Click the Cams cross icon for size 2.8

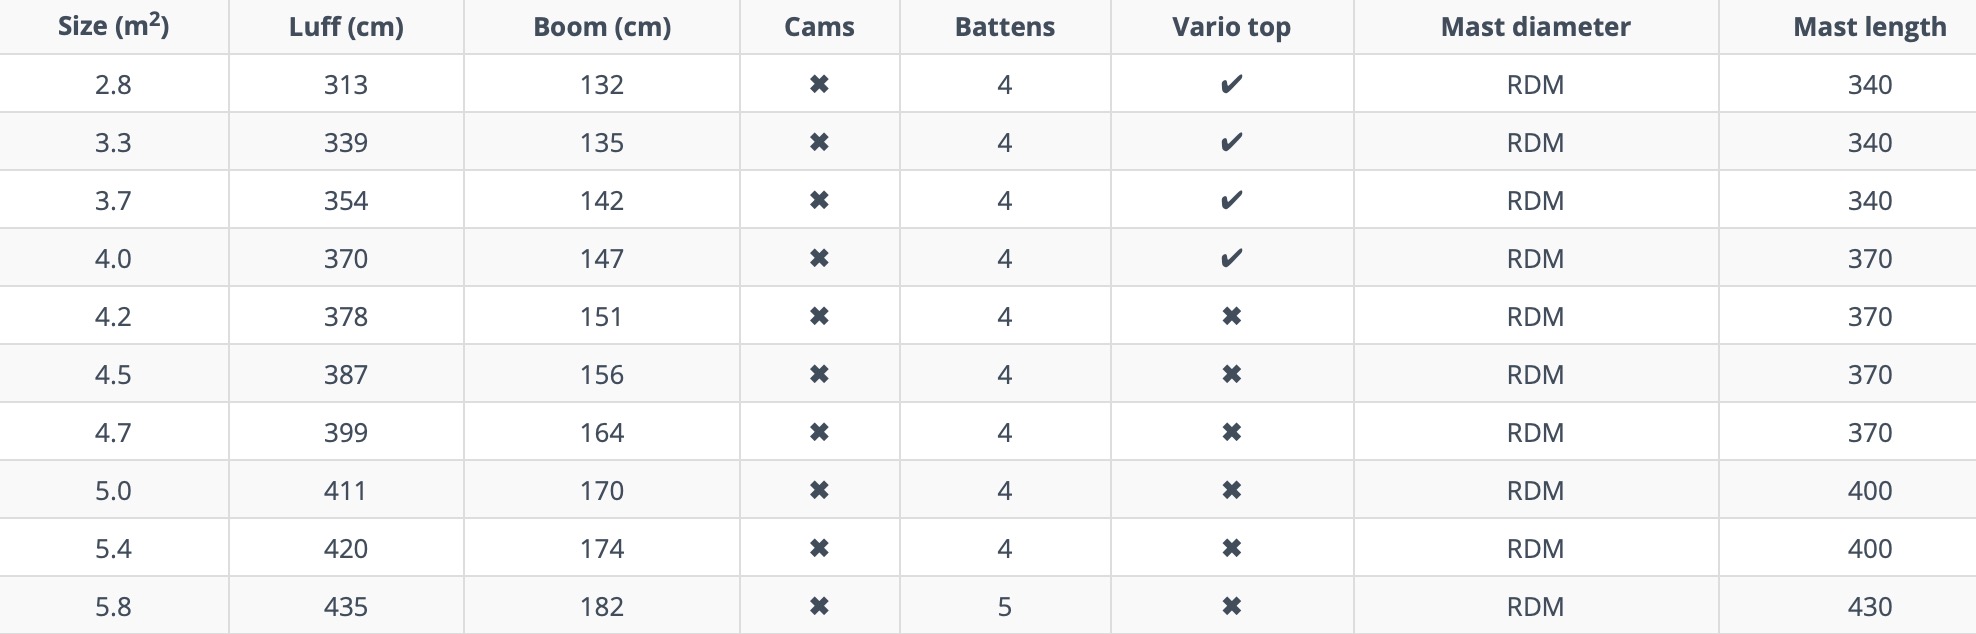pos(819,84)
